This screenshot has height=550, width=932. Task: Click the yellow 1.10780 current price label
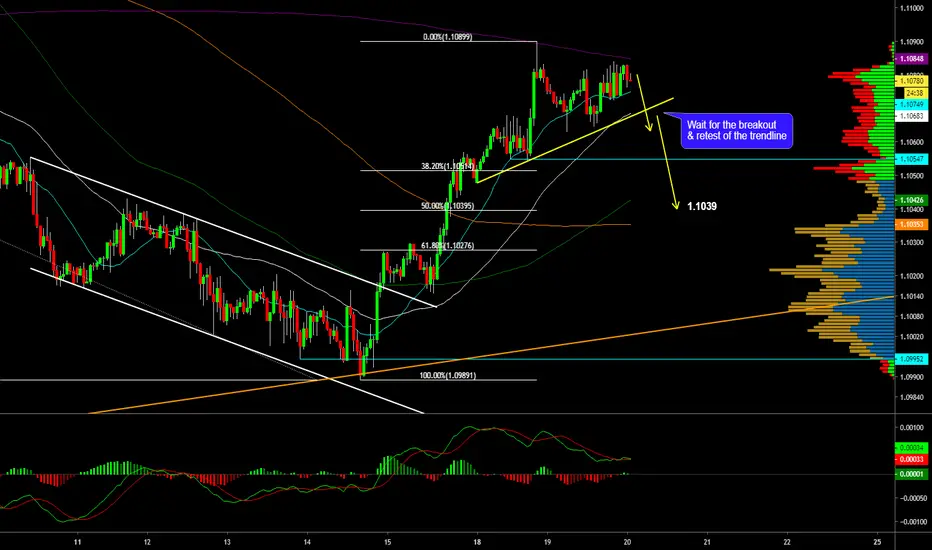pos(911,80)
